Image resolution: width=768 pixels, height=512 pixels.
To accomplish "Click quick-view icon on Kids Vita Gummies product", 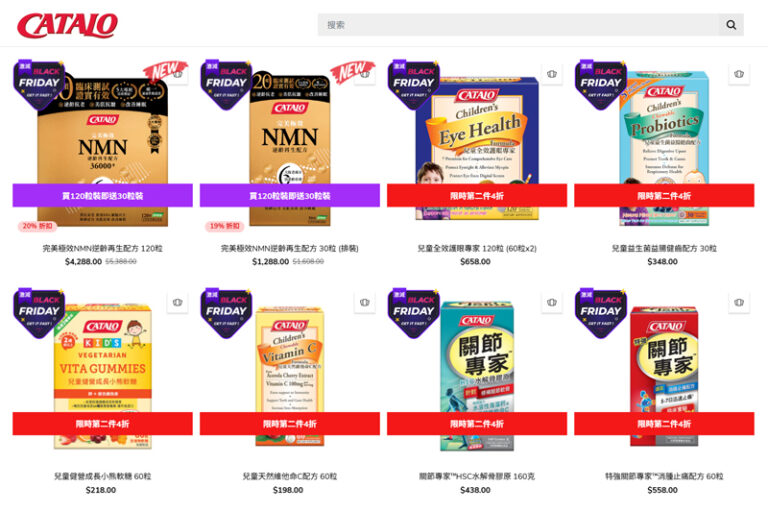I will coord(177,302).
